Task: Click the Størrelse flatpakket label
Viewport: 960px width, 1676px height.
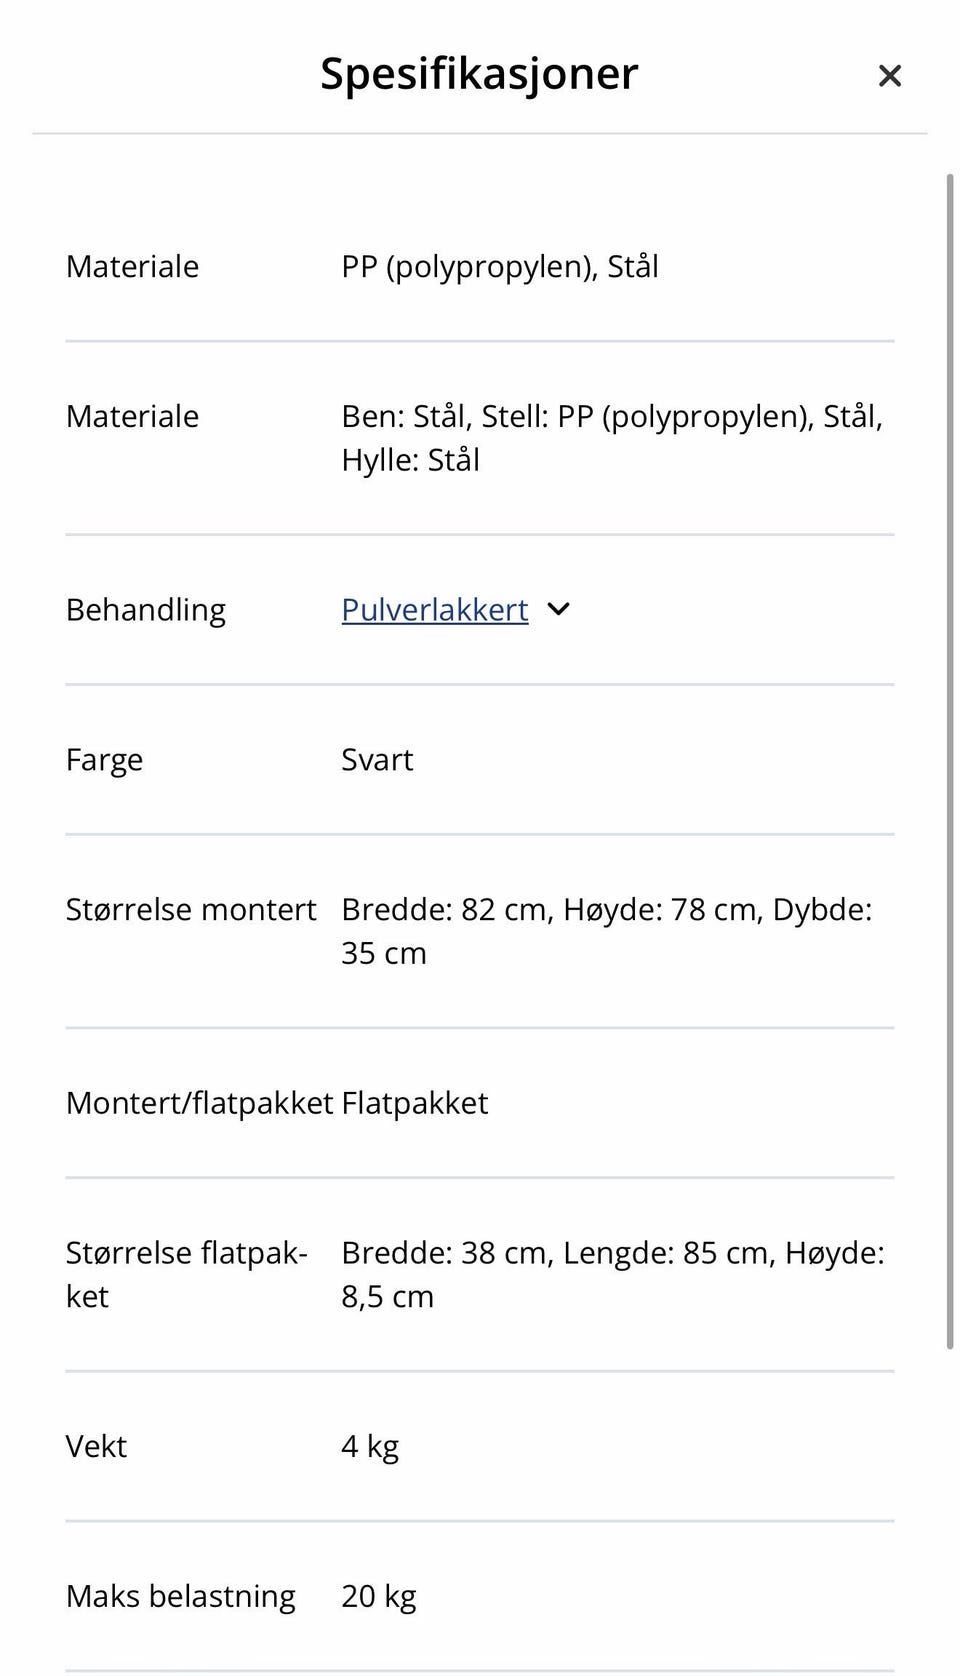Action: pos(186,1274)
